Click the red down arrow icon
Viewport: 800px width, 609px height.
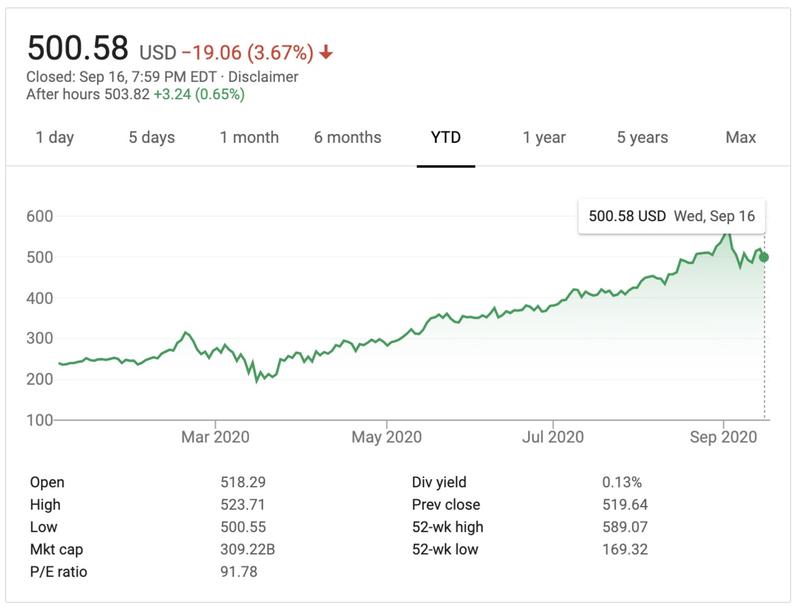coord(326,52)
